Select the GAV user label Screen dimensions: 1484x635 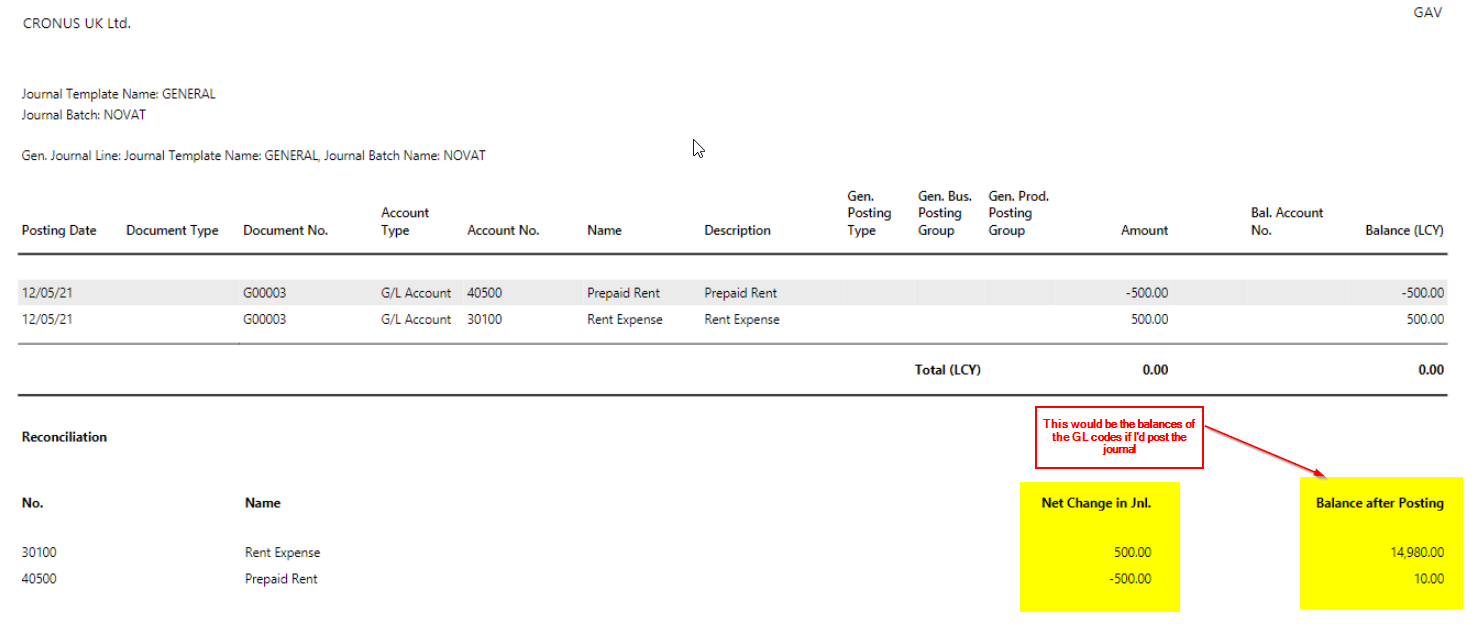coord(1427,12)
